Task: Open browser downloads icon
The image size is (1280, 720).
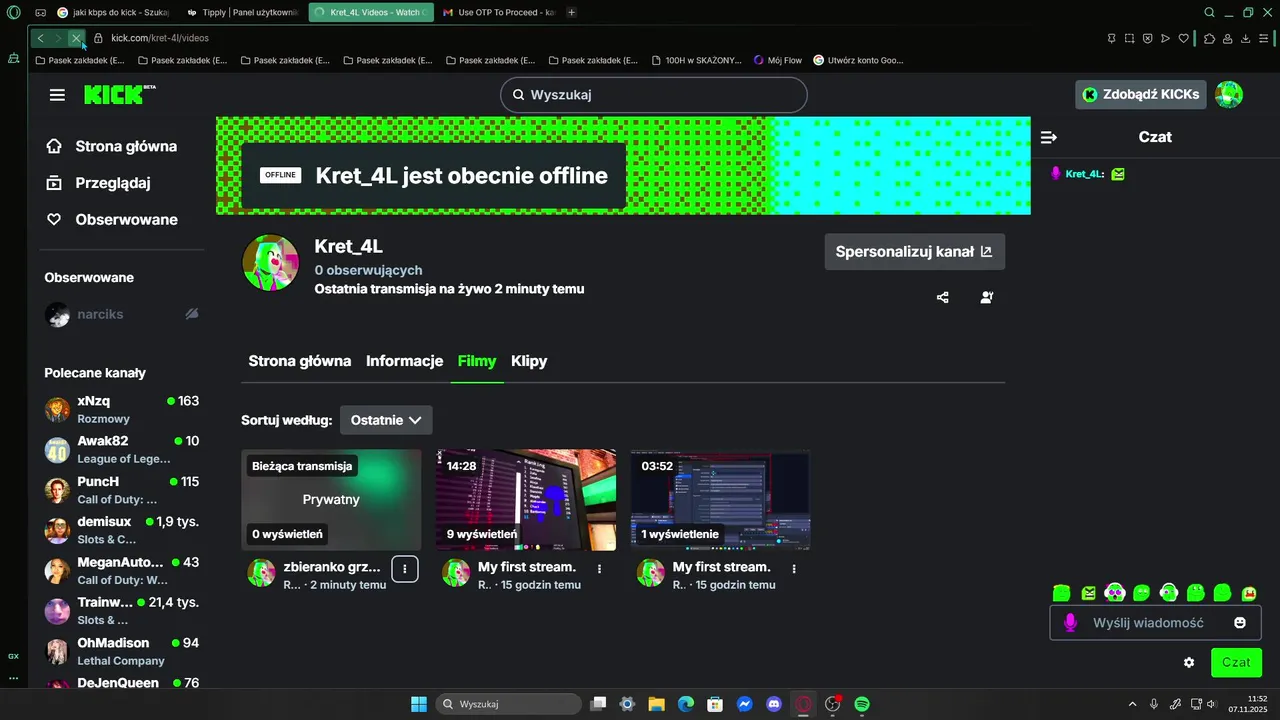Action: coord(1246,38)
